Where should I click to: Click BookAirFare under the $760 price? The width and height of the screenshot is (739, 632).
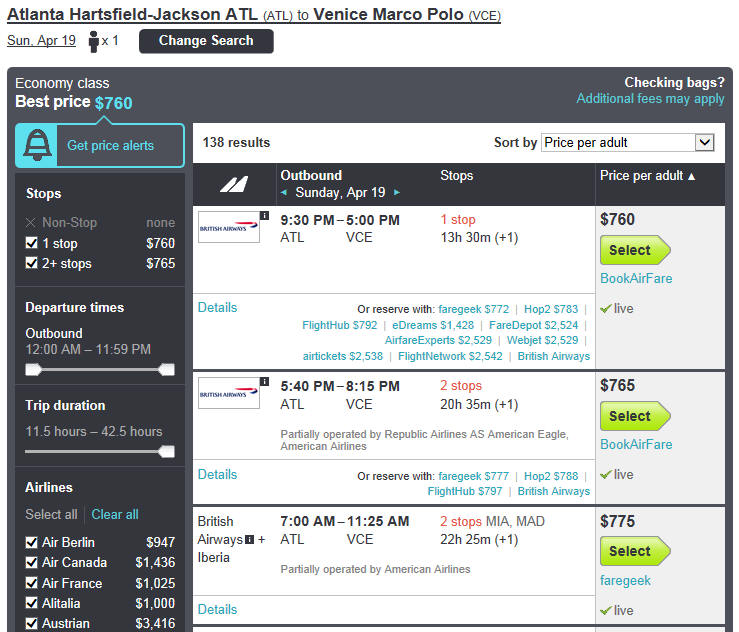click(x=636, y=279)
